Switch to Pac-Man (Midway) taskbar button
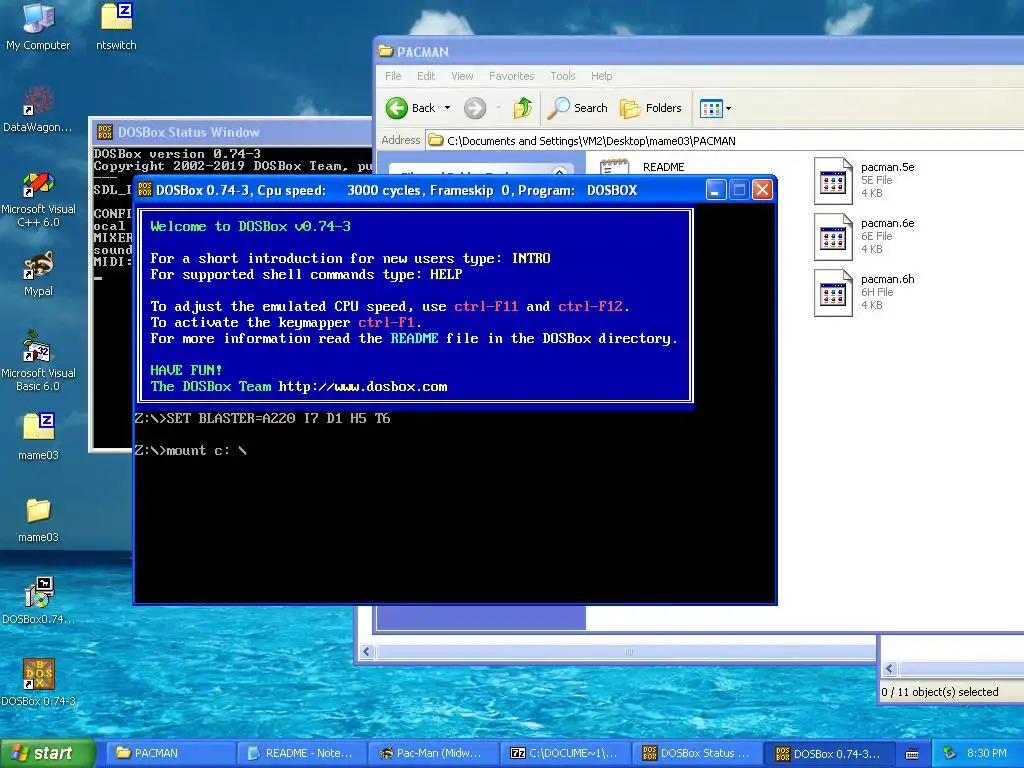The image size is (1024, 768). (x=433, y=754)
